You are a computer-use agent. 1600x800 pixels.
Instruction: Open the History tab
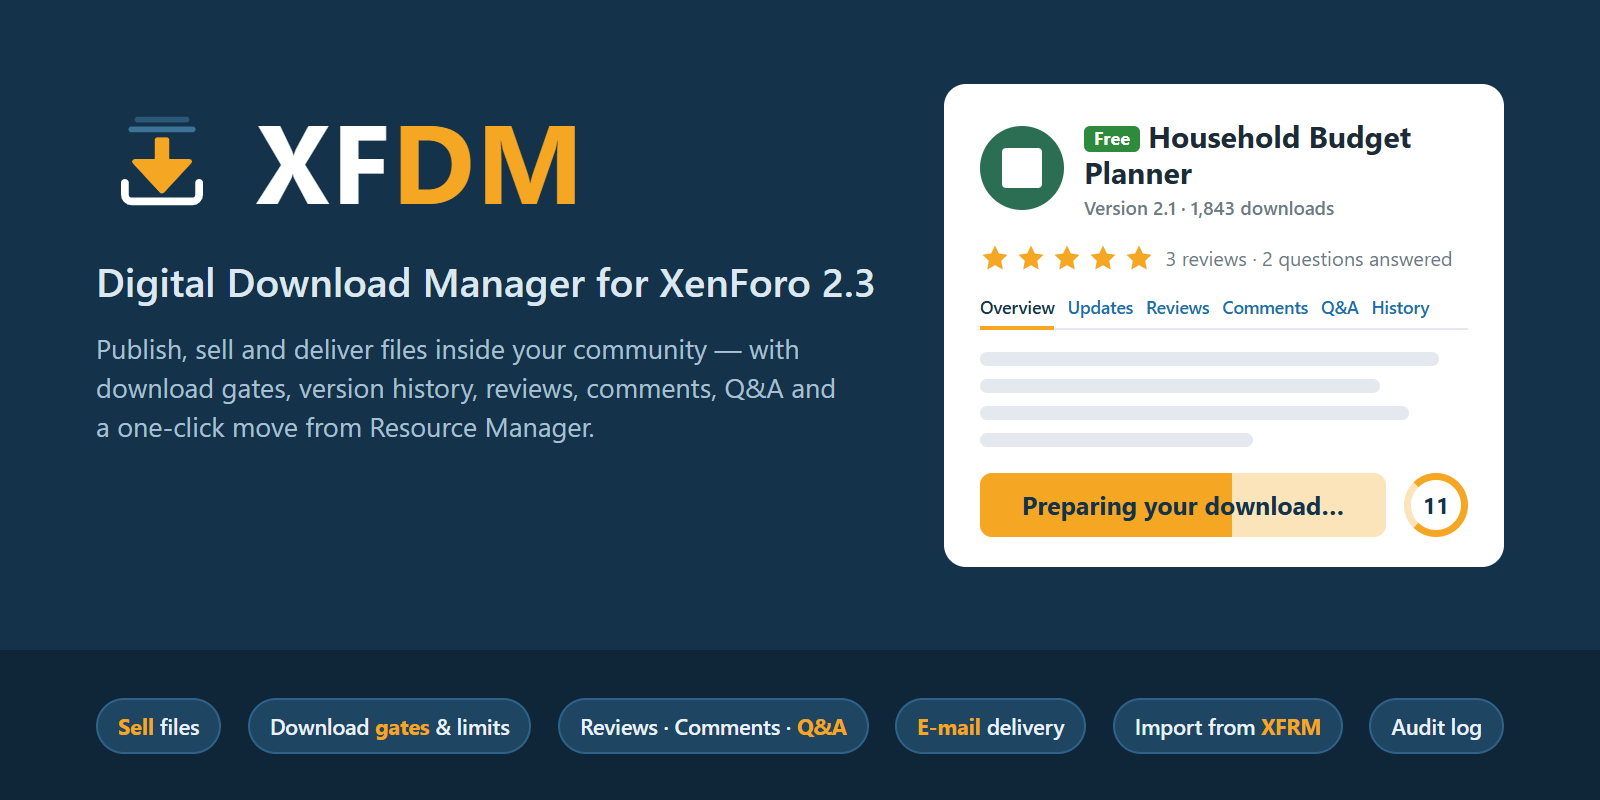click(x=1400, y=308)
